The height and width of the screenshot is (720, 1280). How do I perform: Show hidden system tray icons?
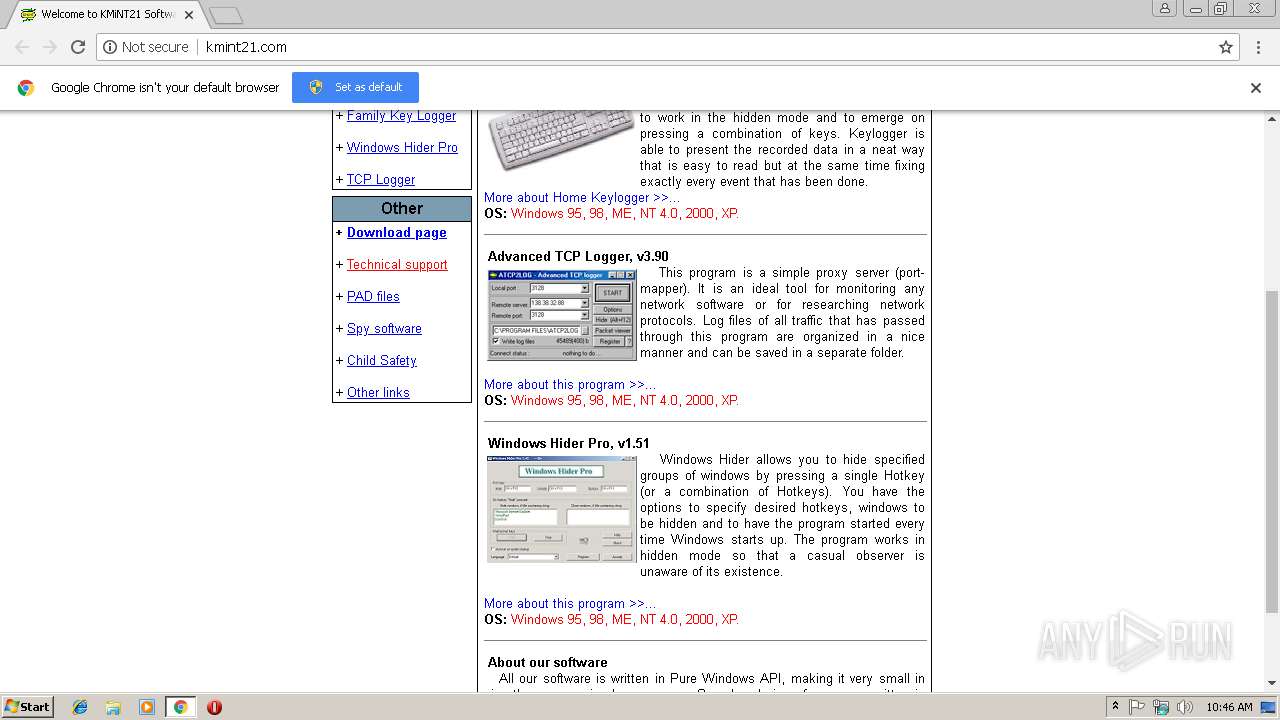(x=1115, y=707)
